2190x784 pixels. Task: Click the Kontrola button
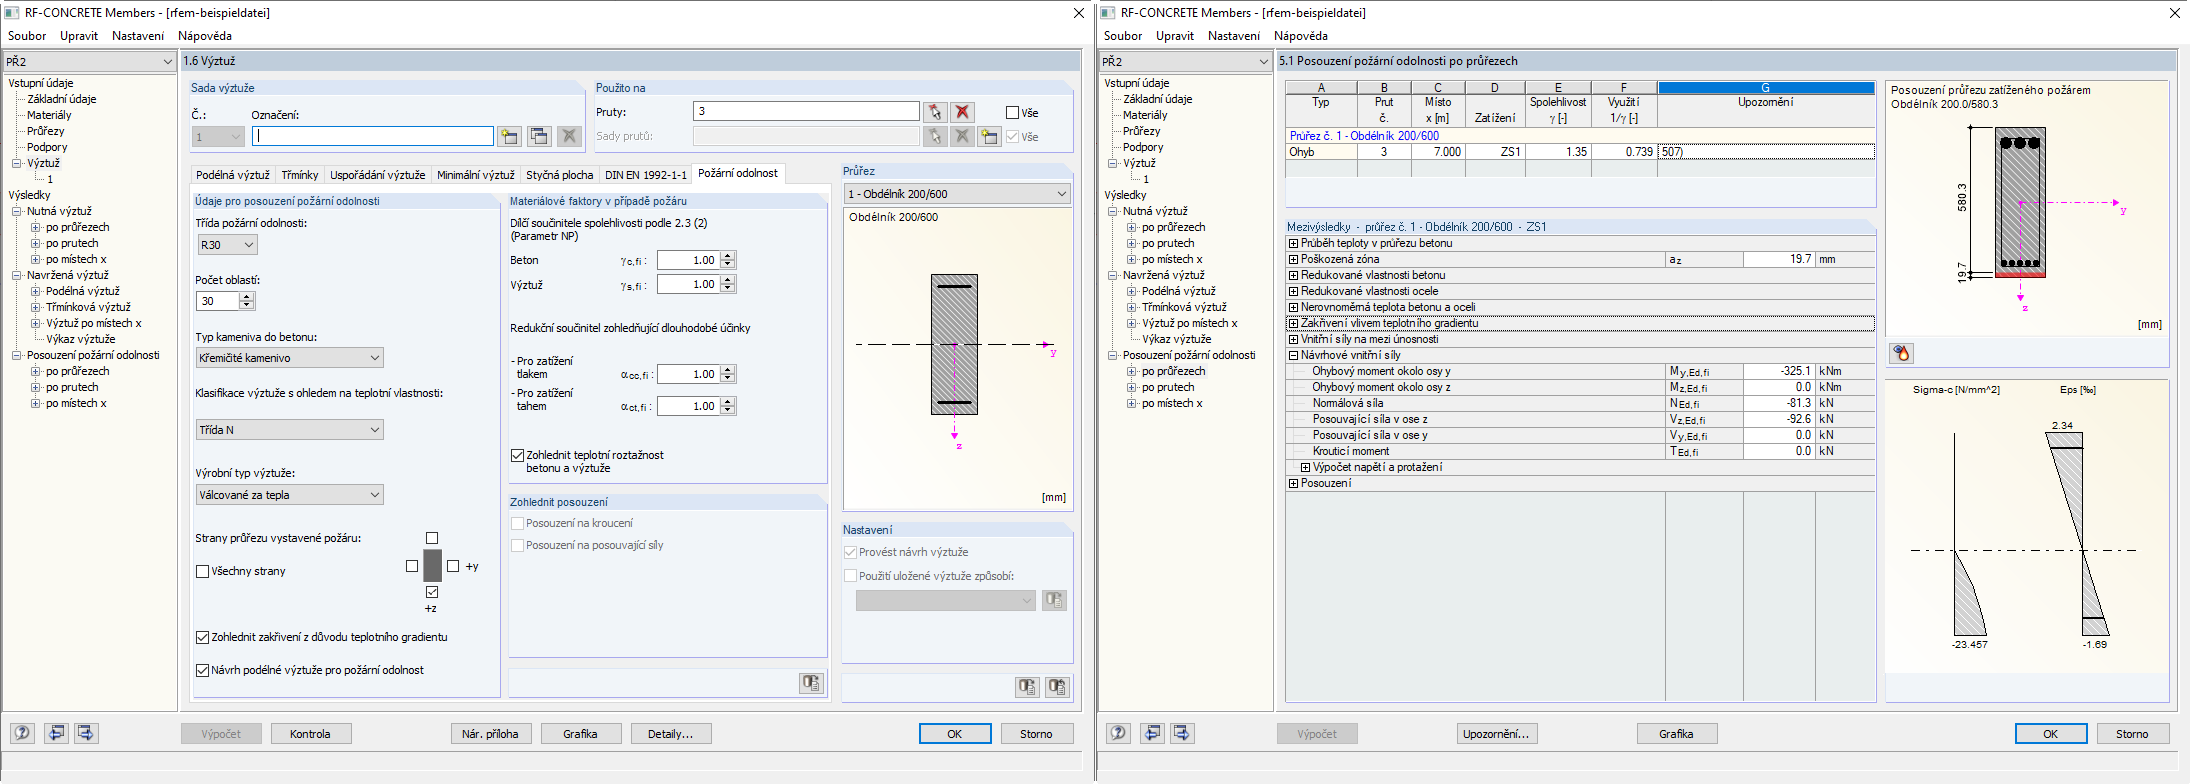[x=310, y=734]
